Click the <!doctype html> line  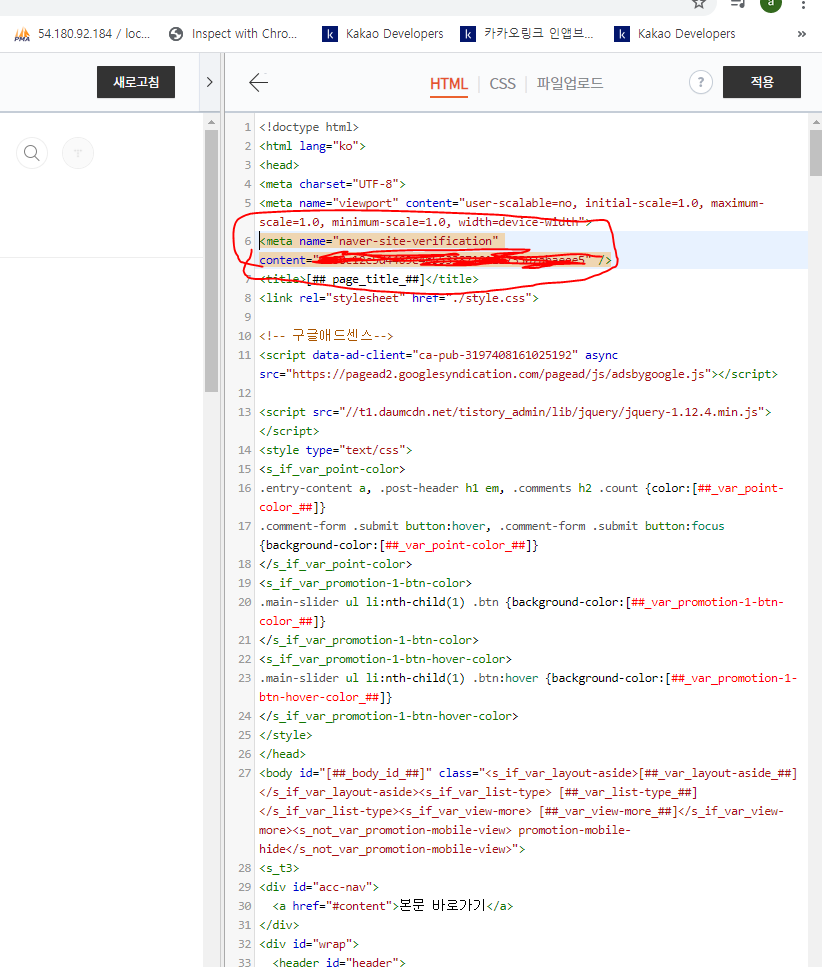(x=309, y=127)
